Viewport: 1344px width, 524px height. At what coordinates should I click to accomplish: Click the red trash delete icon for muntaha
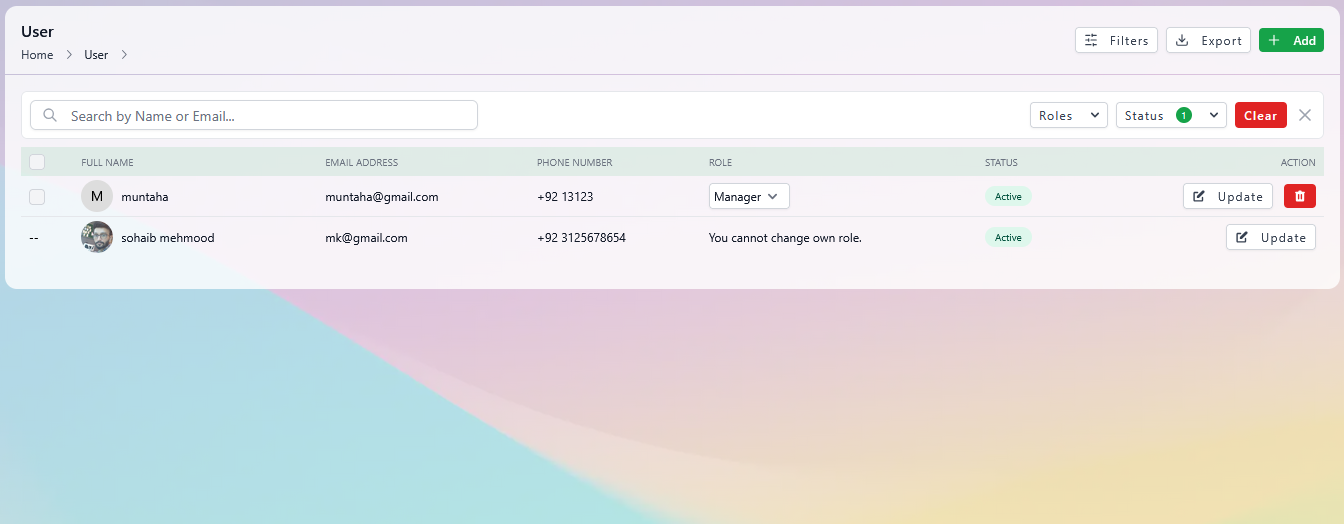pos(1299,196)
